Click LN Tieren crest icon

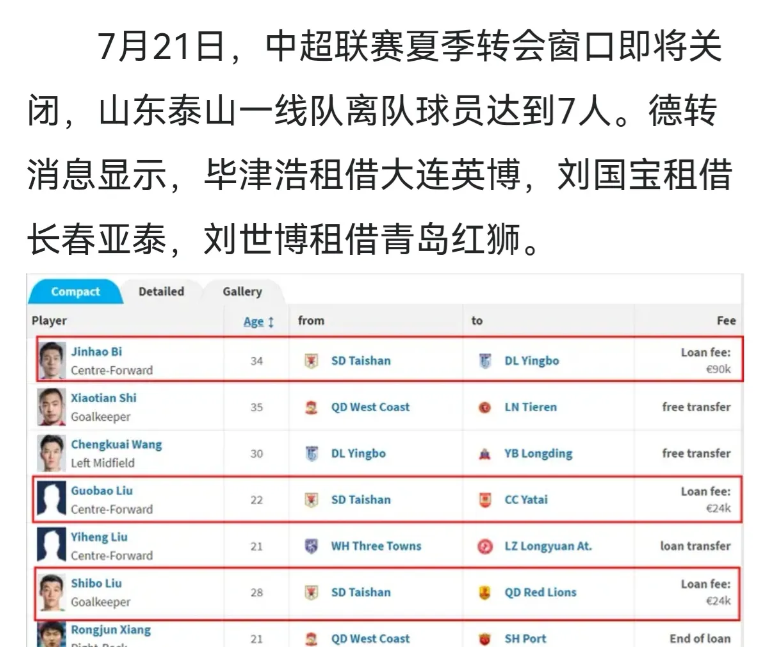point(484,407)
